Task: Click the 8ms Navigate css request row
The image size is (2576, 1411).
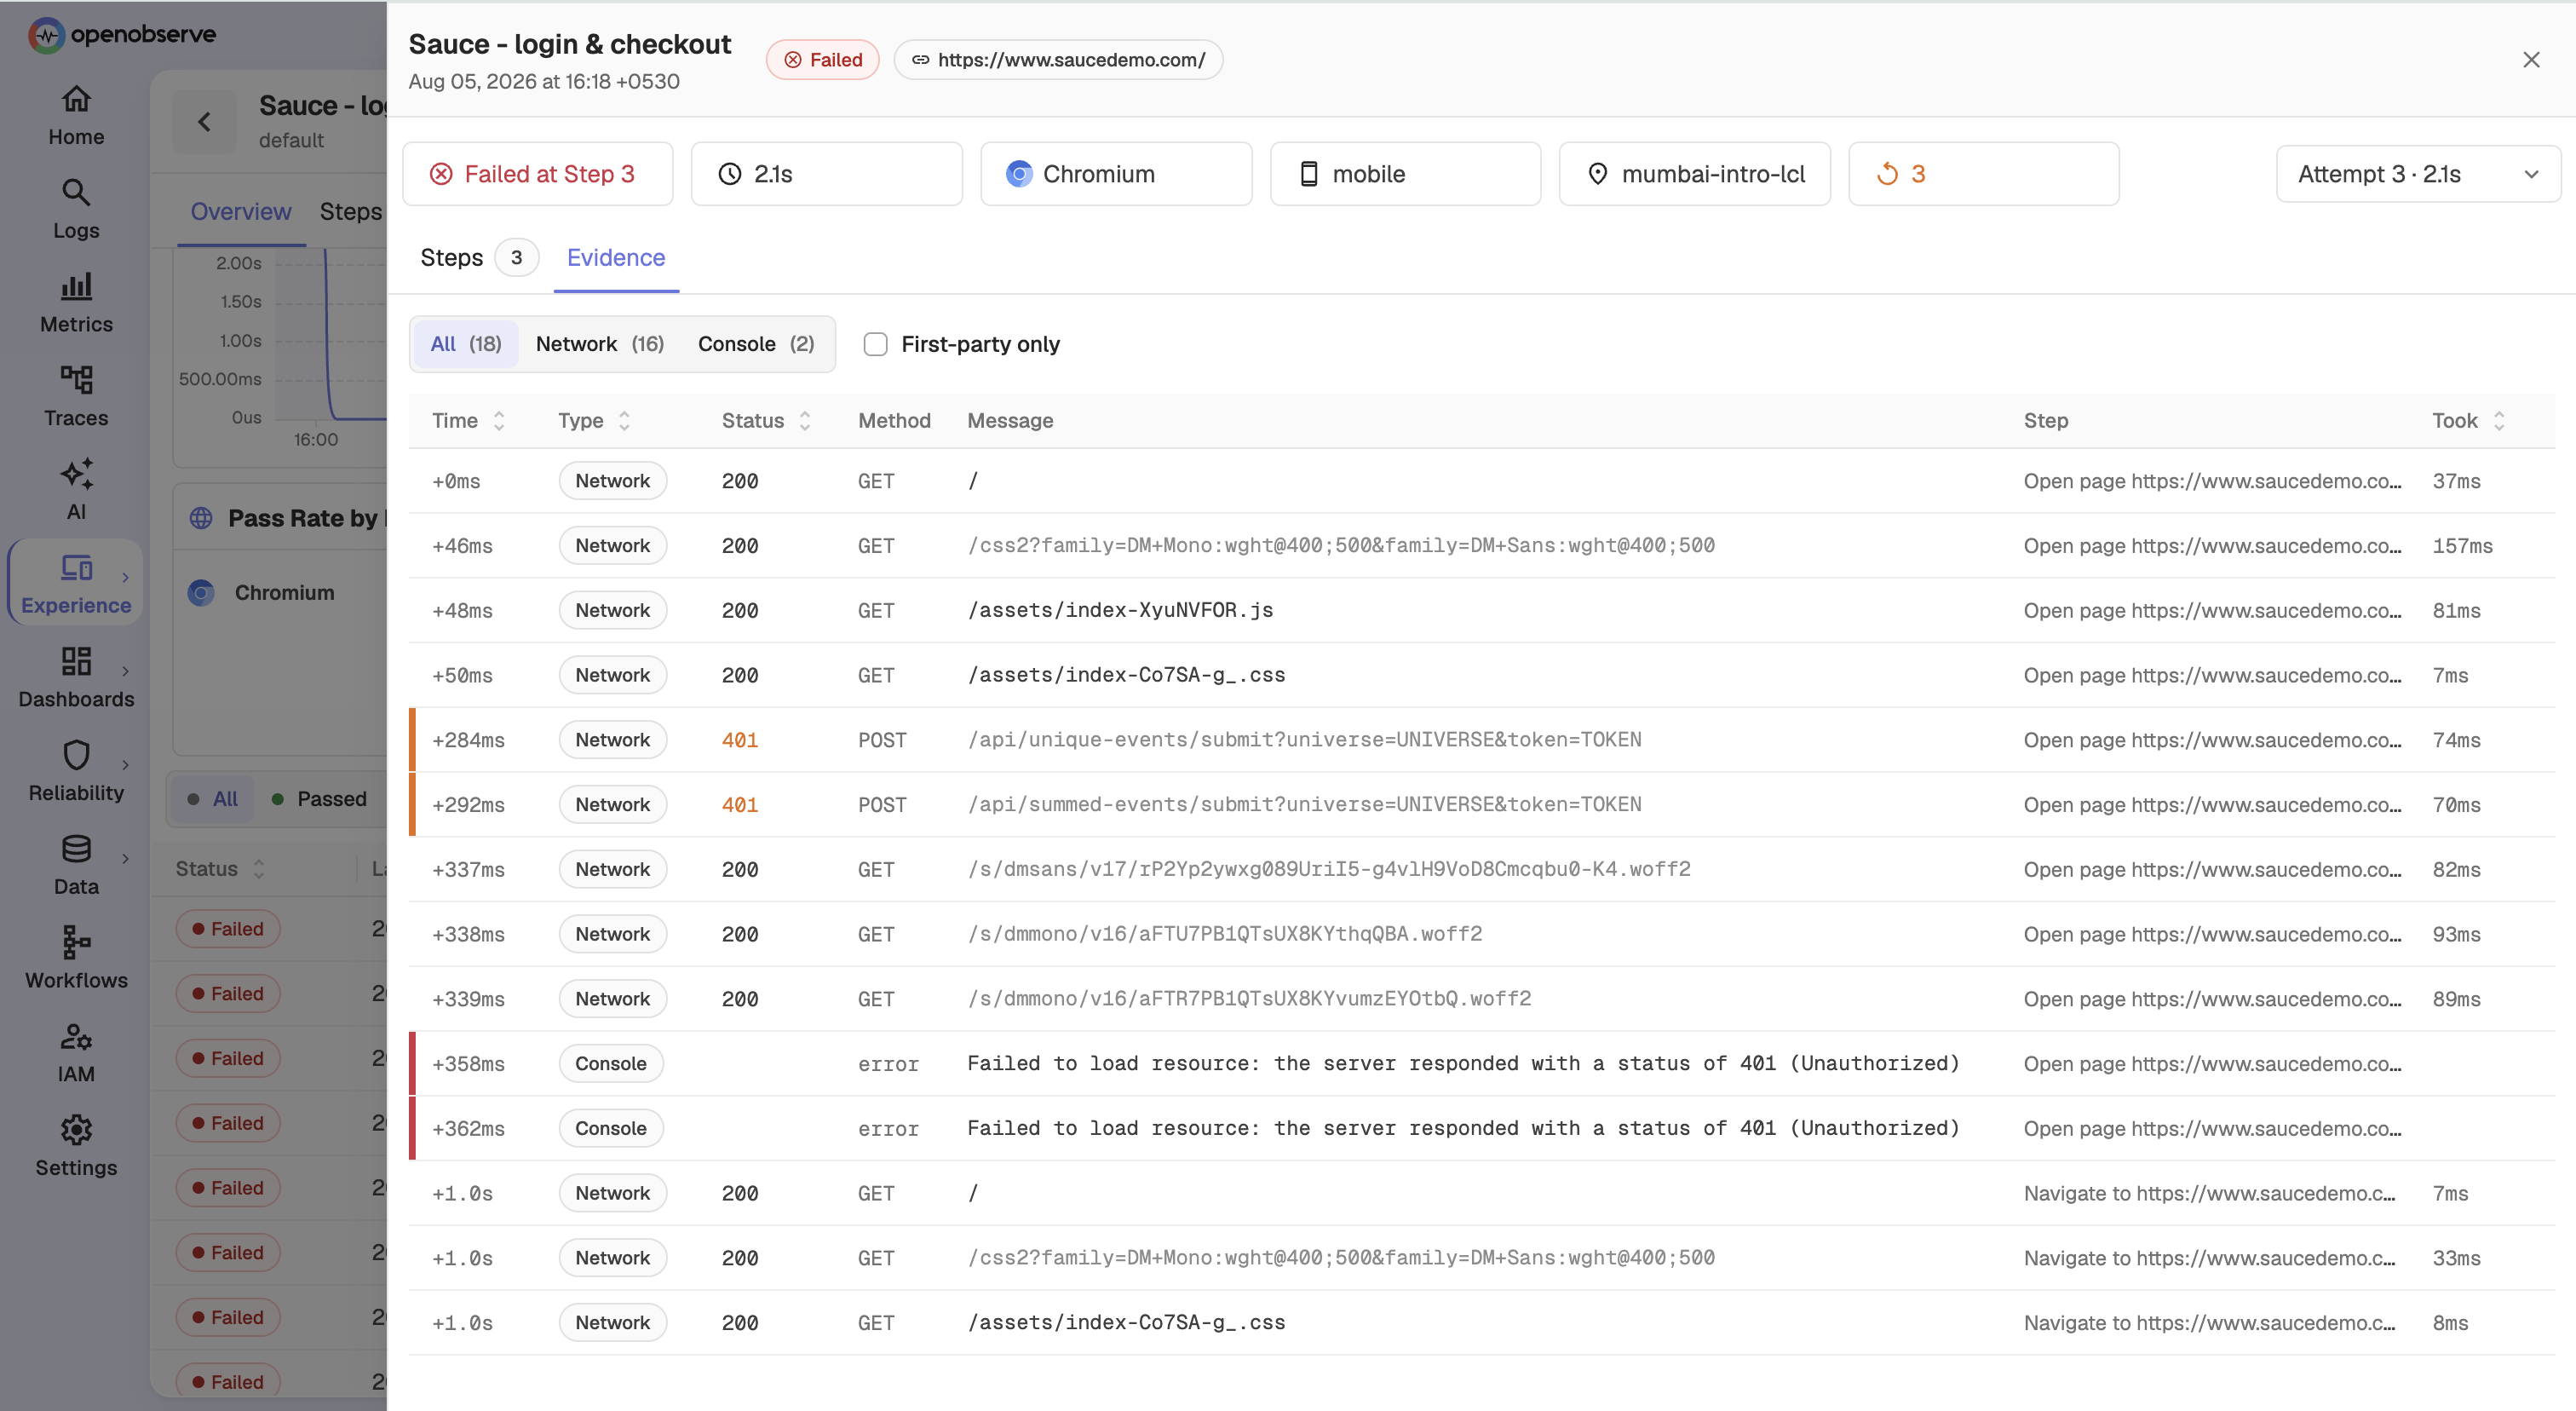Action: click(1482, 1323)
